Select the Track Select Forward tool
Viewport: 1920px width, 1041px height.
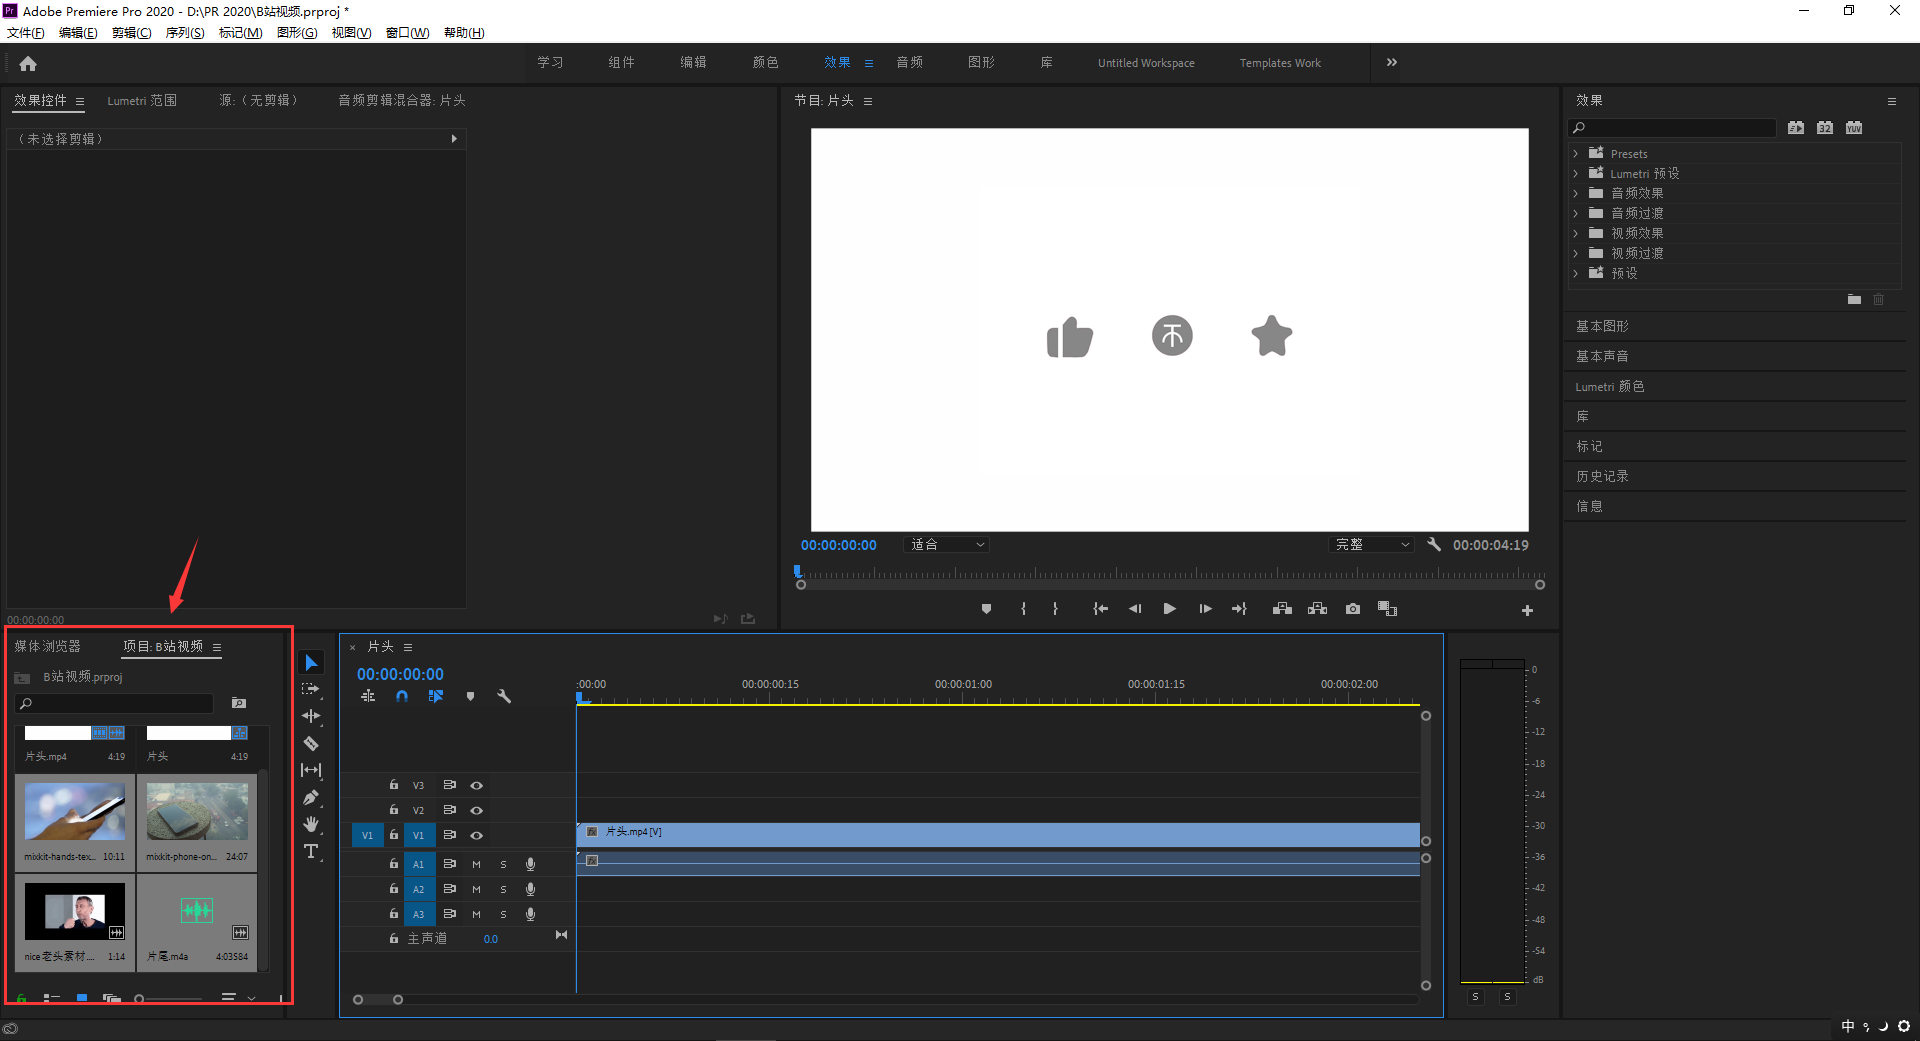(311, 689)
